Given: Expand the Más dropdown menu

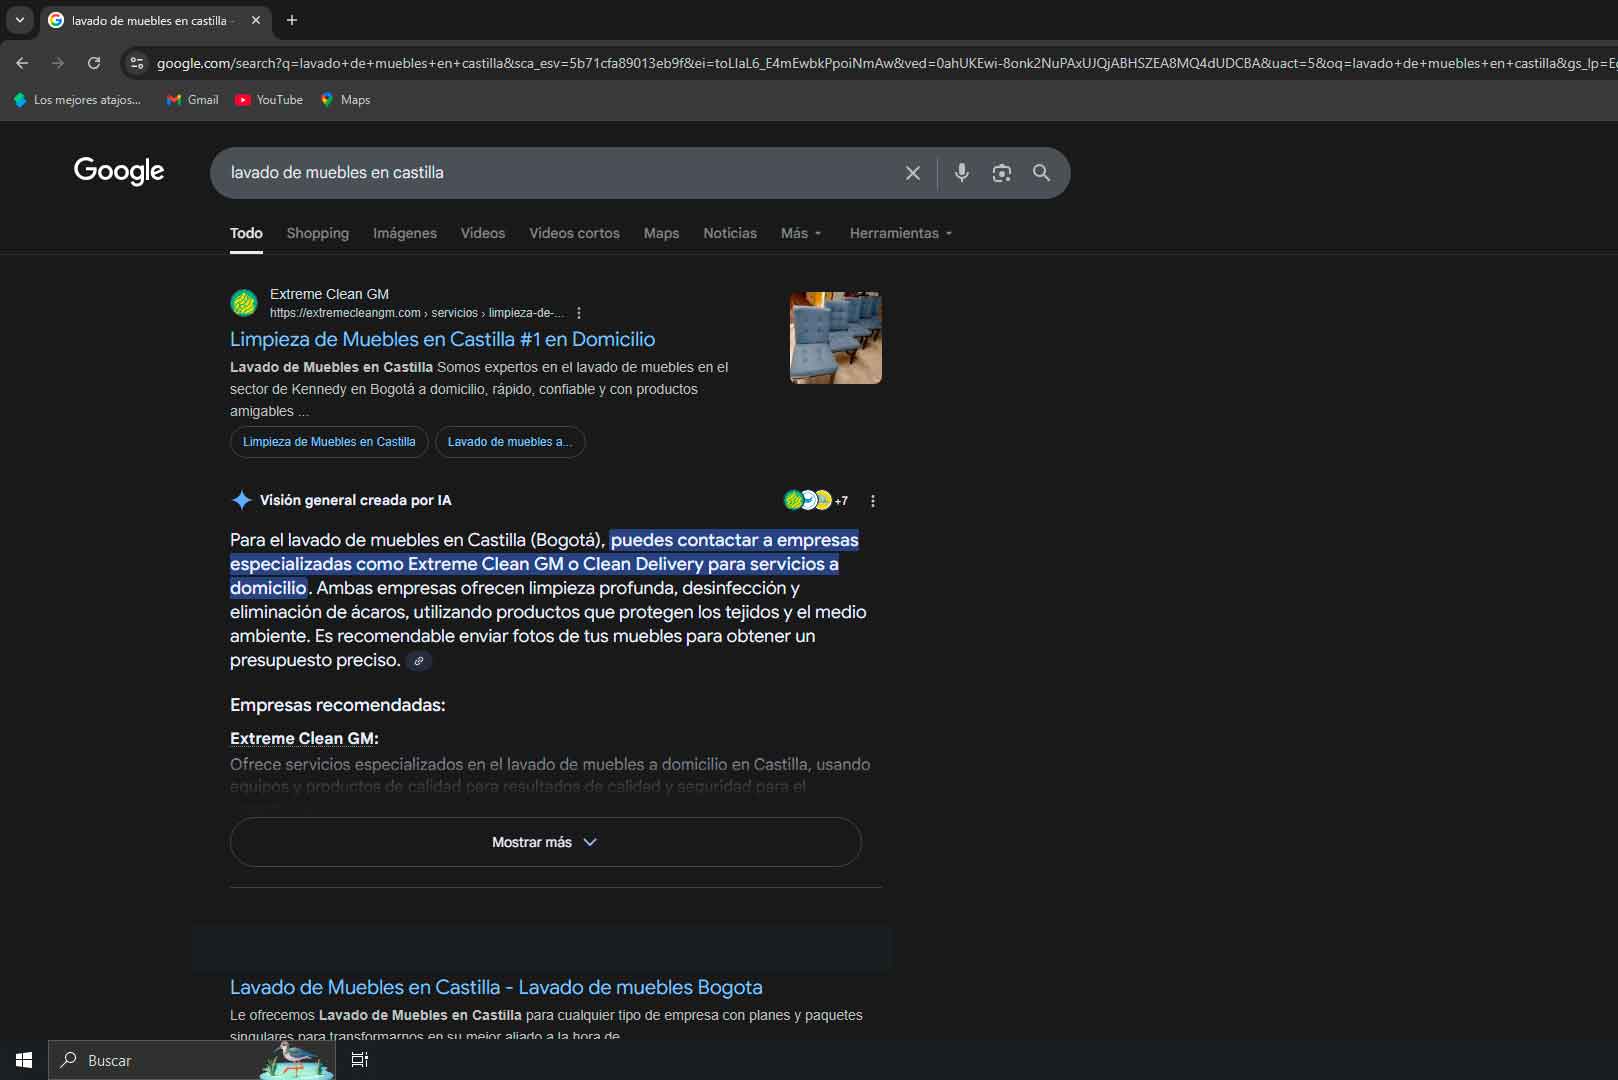Looking at the screenshot, I should point(801,233).
